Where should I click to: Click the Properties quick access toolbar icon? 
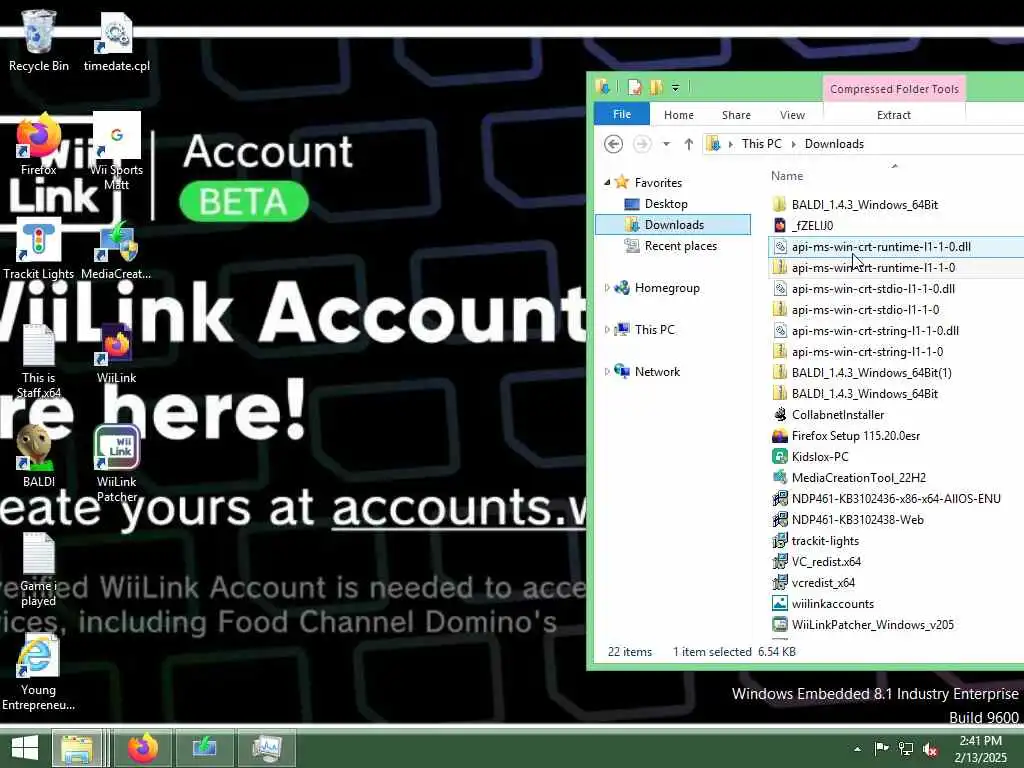click(635, 87)
